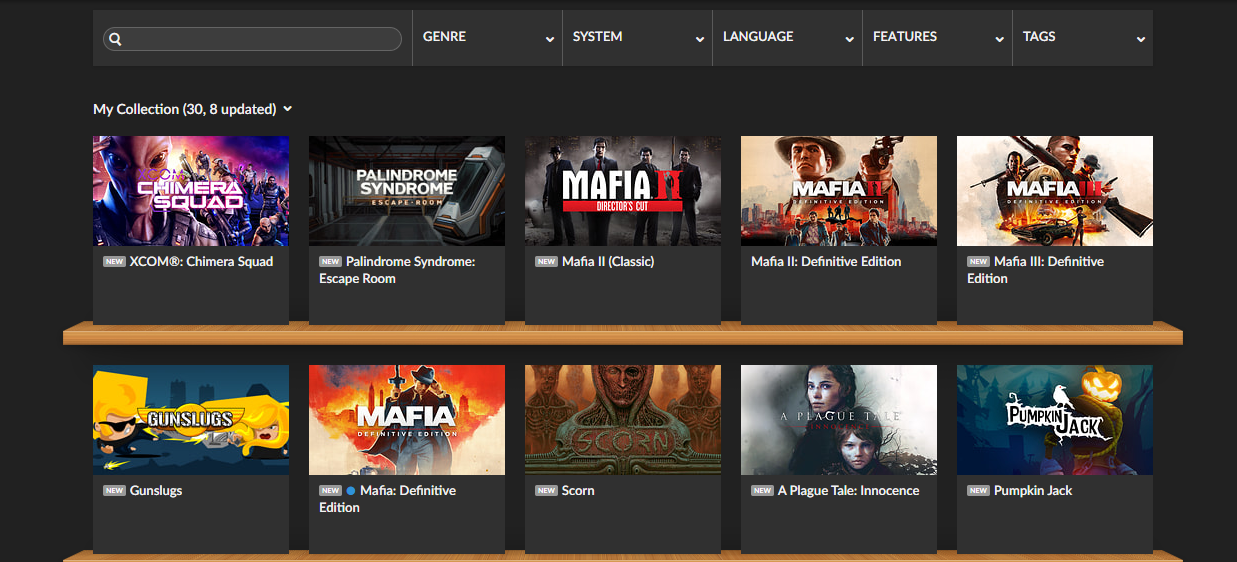Click the search magnifier icon
The height and width of the screenshot is (562, 1237).
click(115, 39)
